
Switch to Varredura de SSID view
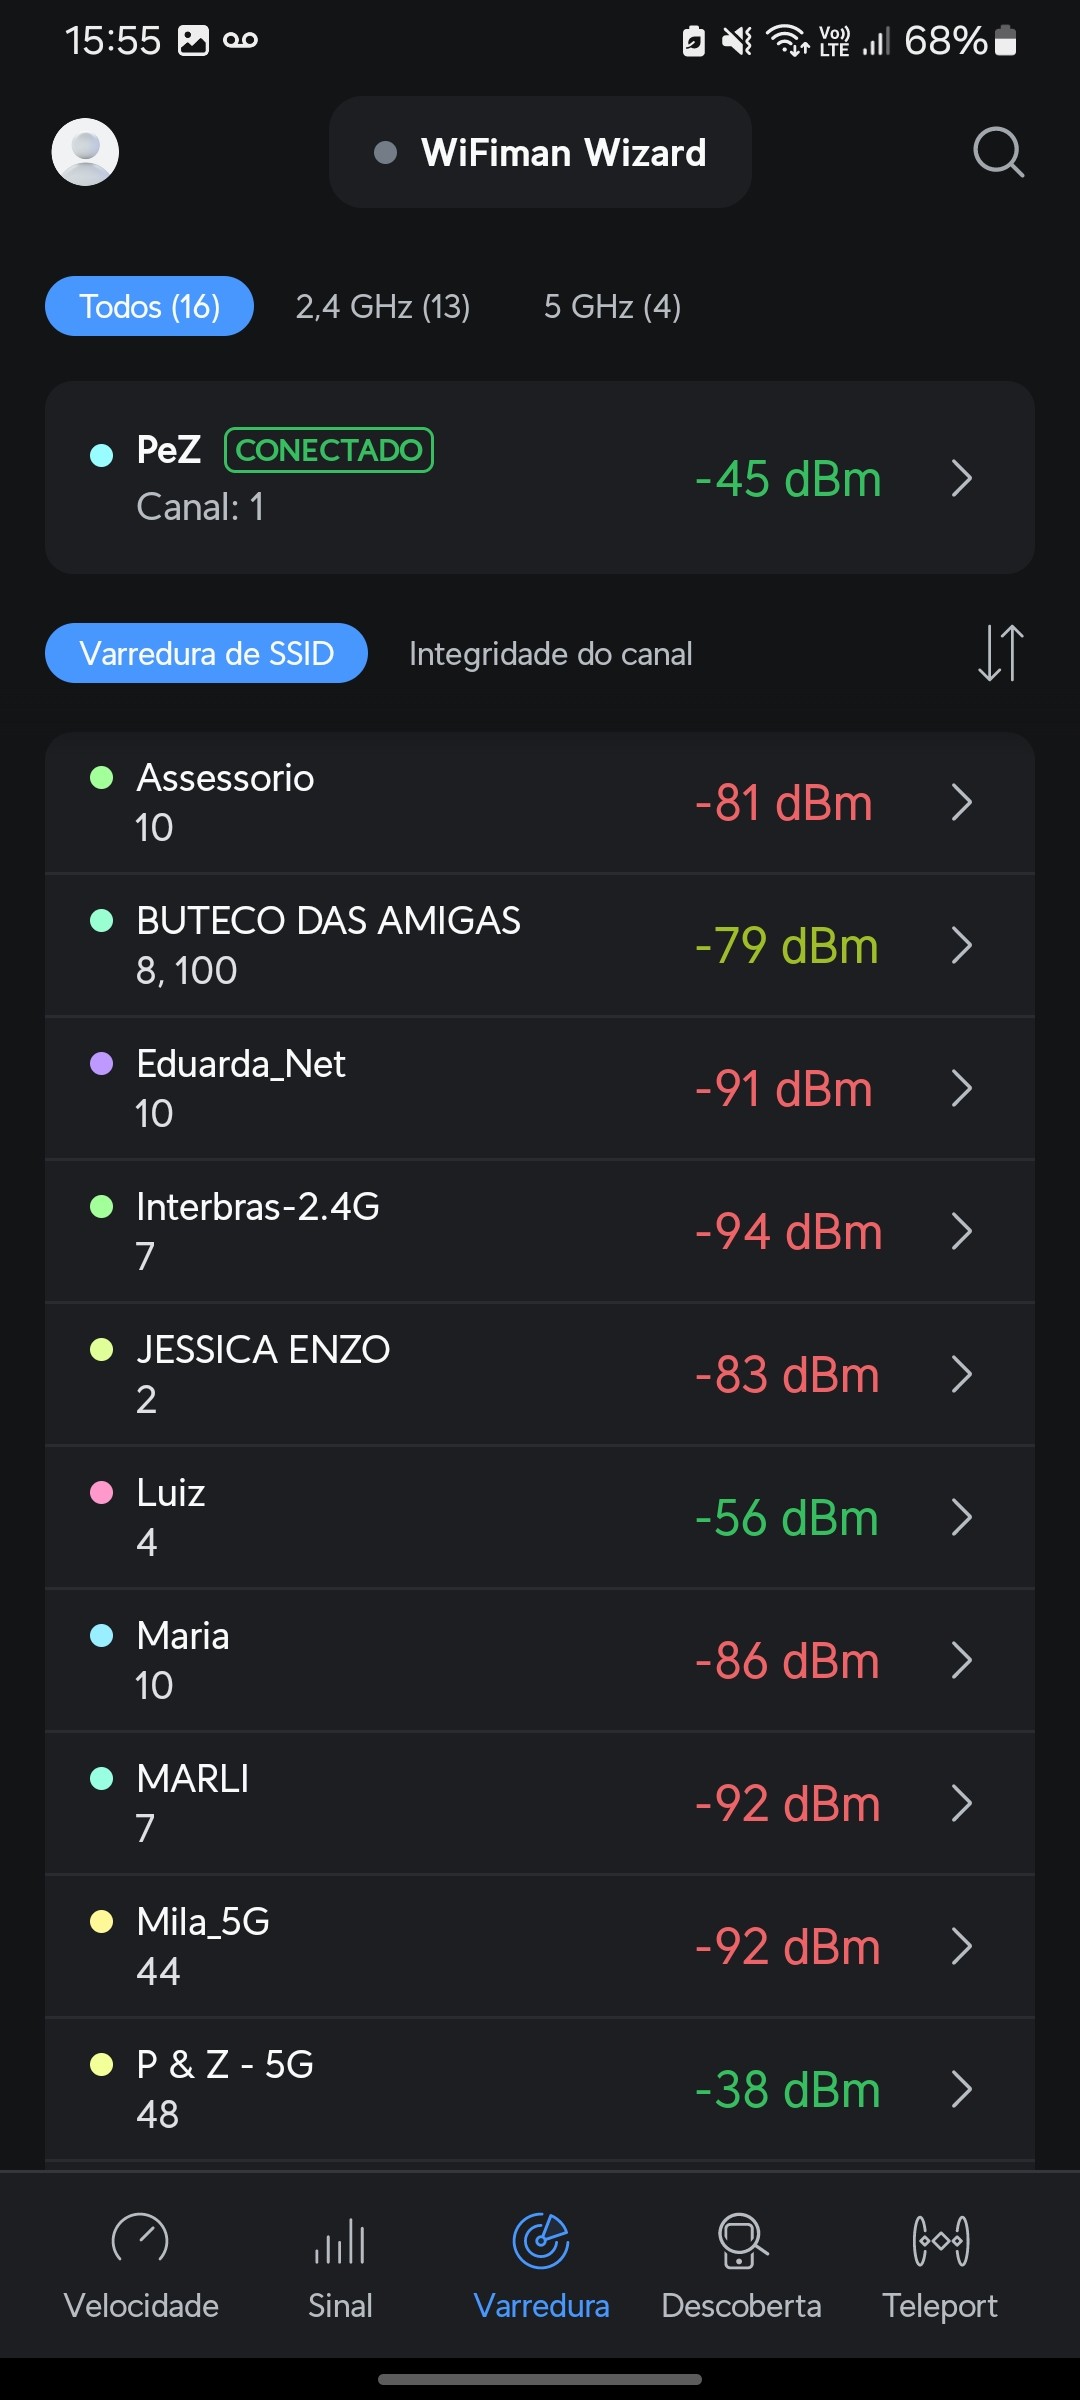click(206, 653)
